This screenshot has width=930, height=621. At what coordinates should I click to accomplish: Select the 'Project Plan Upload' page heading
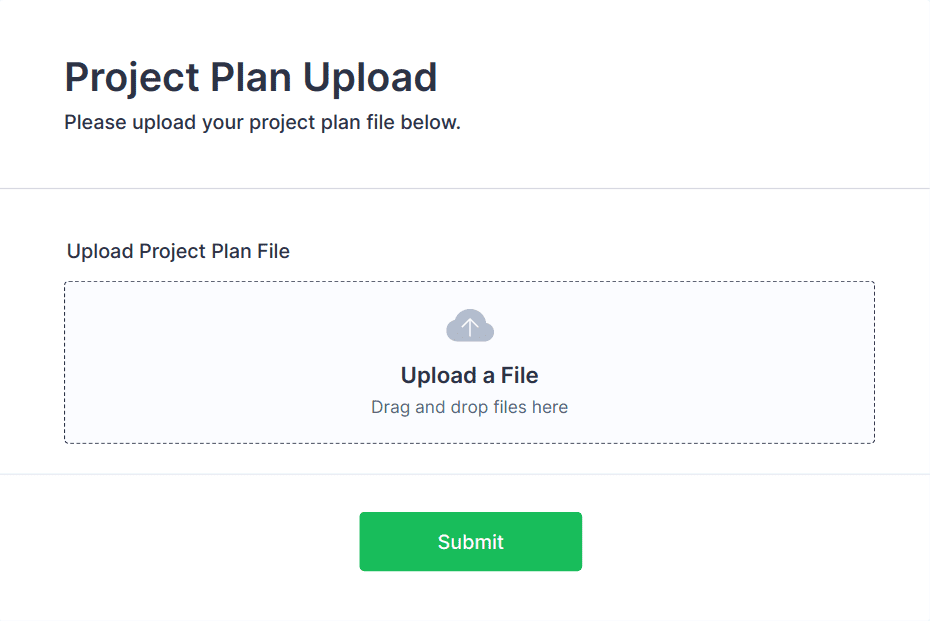[x=250, y=77]
